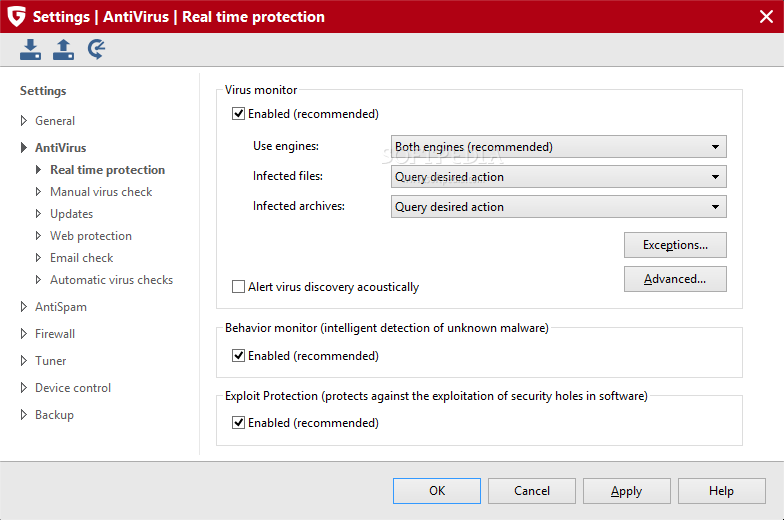Click the Advanced... button
Image resolution: width=784 pixels, height=520 pixels.
(675, 279)
